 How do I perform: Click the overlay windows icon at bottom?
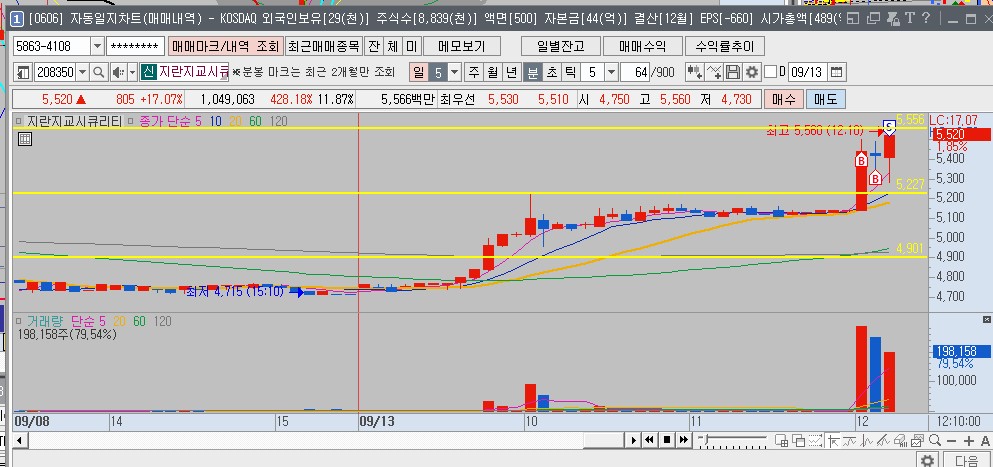coord(799,440)
